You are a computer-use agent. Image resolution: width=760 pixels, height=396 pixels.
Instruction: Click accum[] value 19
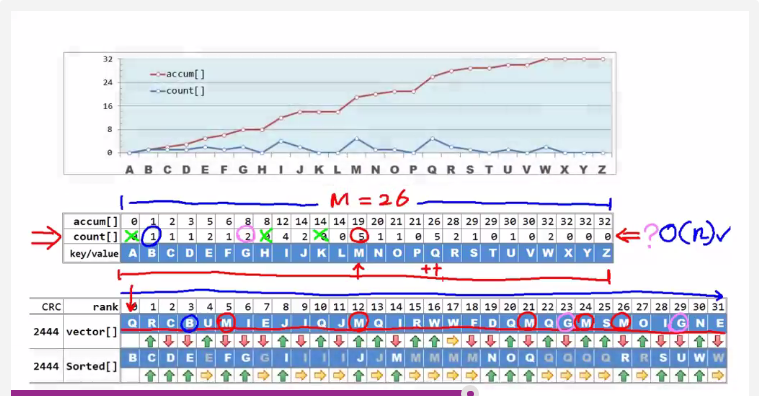[x=358, y=222]
